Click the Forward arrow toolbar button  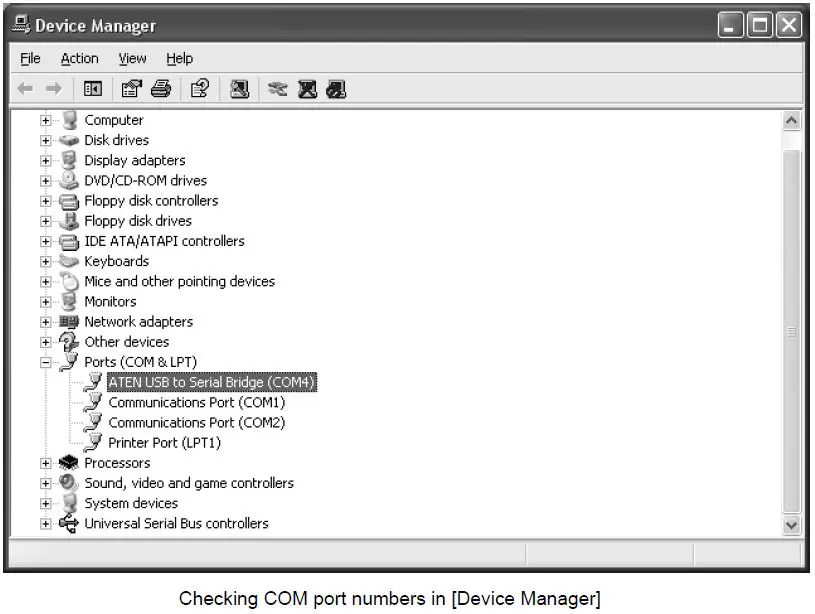54,89
